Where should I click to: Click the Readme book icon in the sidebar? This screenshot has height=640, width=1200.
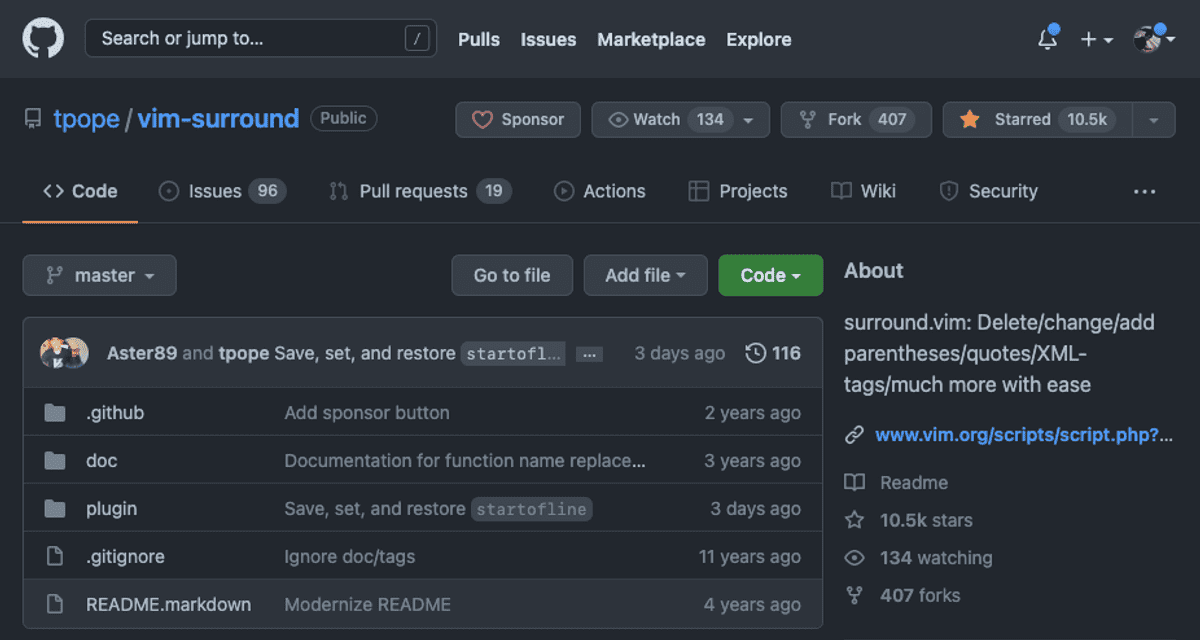coord(855,482)
